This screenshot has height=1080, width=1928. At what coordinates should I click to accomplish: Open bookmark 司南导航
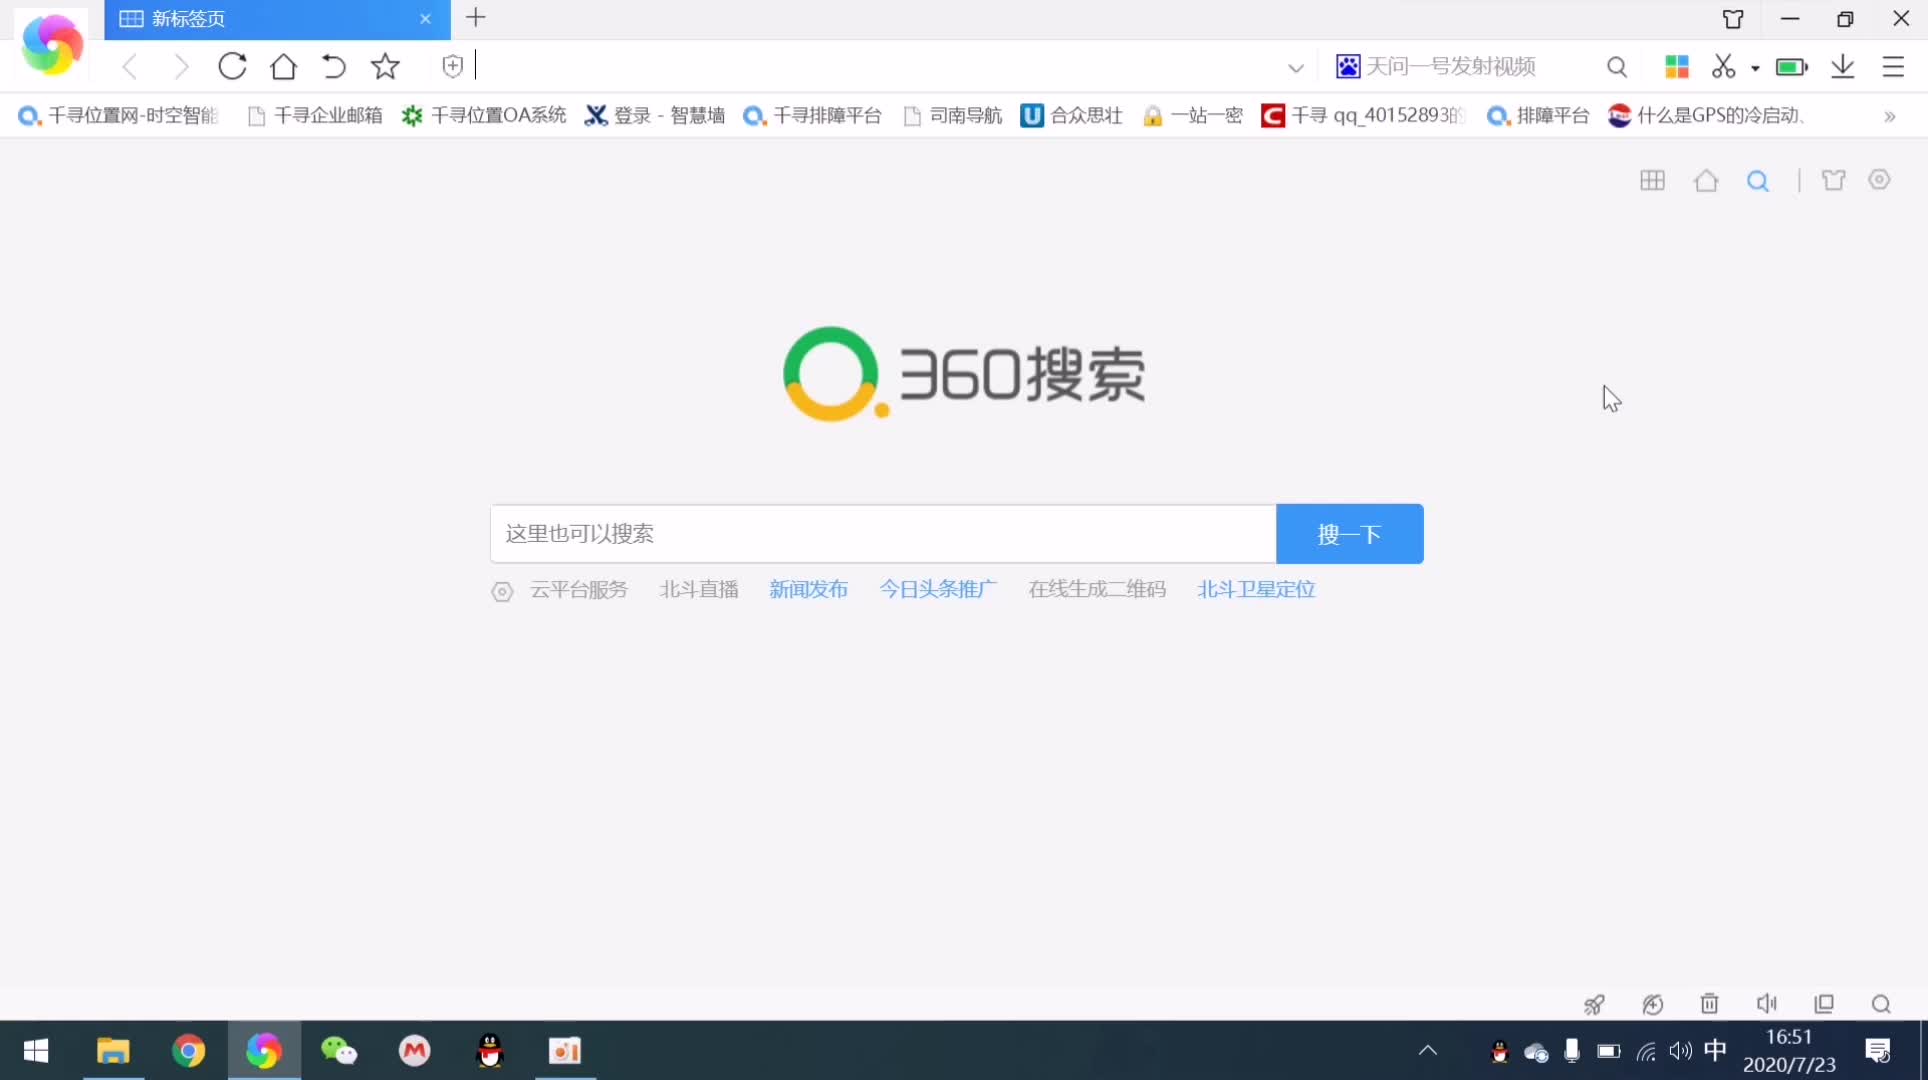pyautogui.click(x=952, y=116)
